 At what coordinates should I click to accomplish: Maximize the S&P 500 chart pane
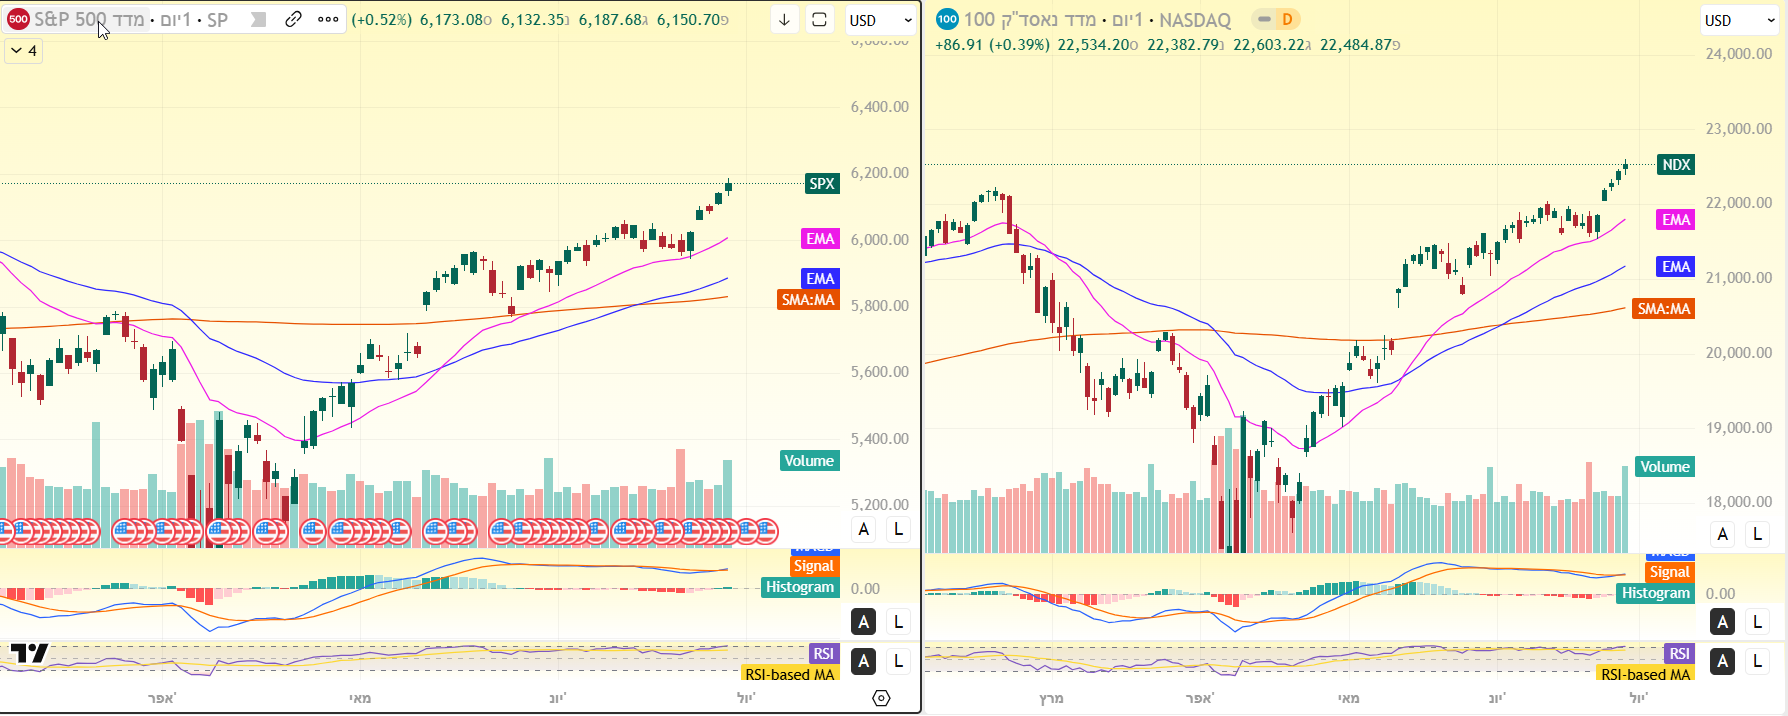[819, 20]
